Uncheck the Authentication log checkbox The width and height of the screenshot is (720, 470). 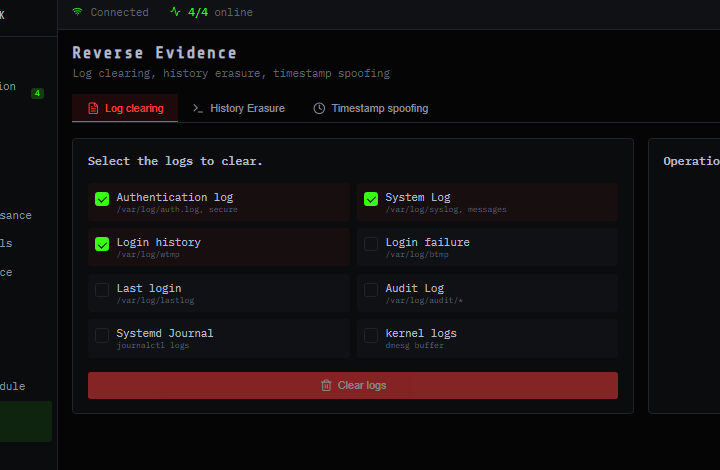(x=102, y=199)
